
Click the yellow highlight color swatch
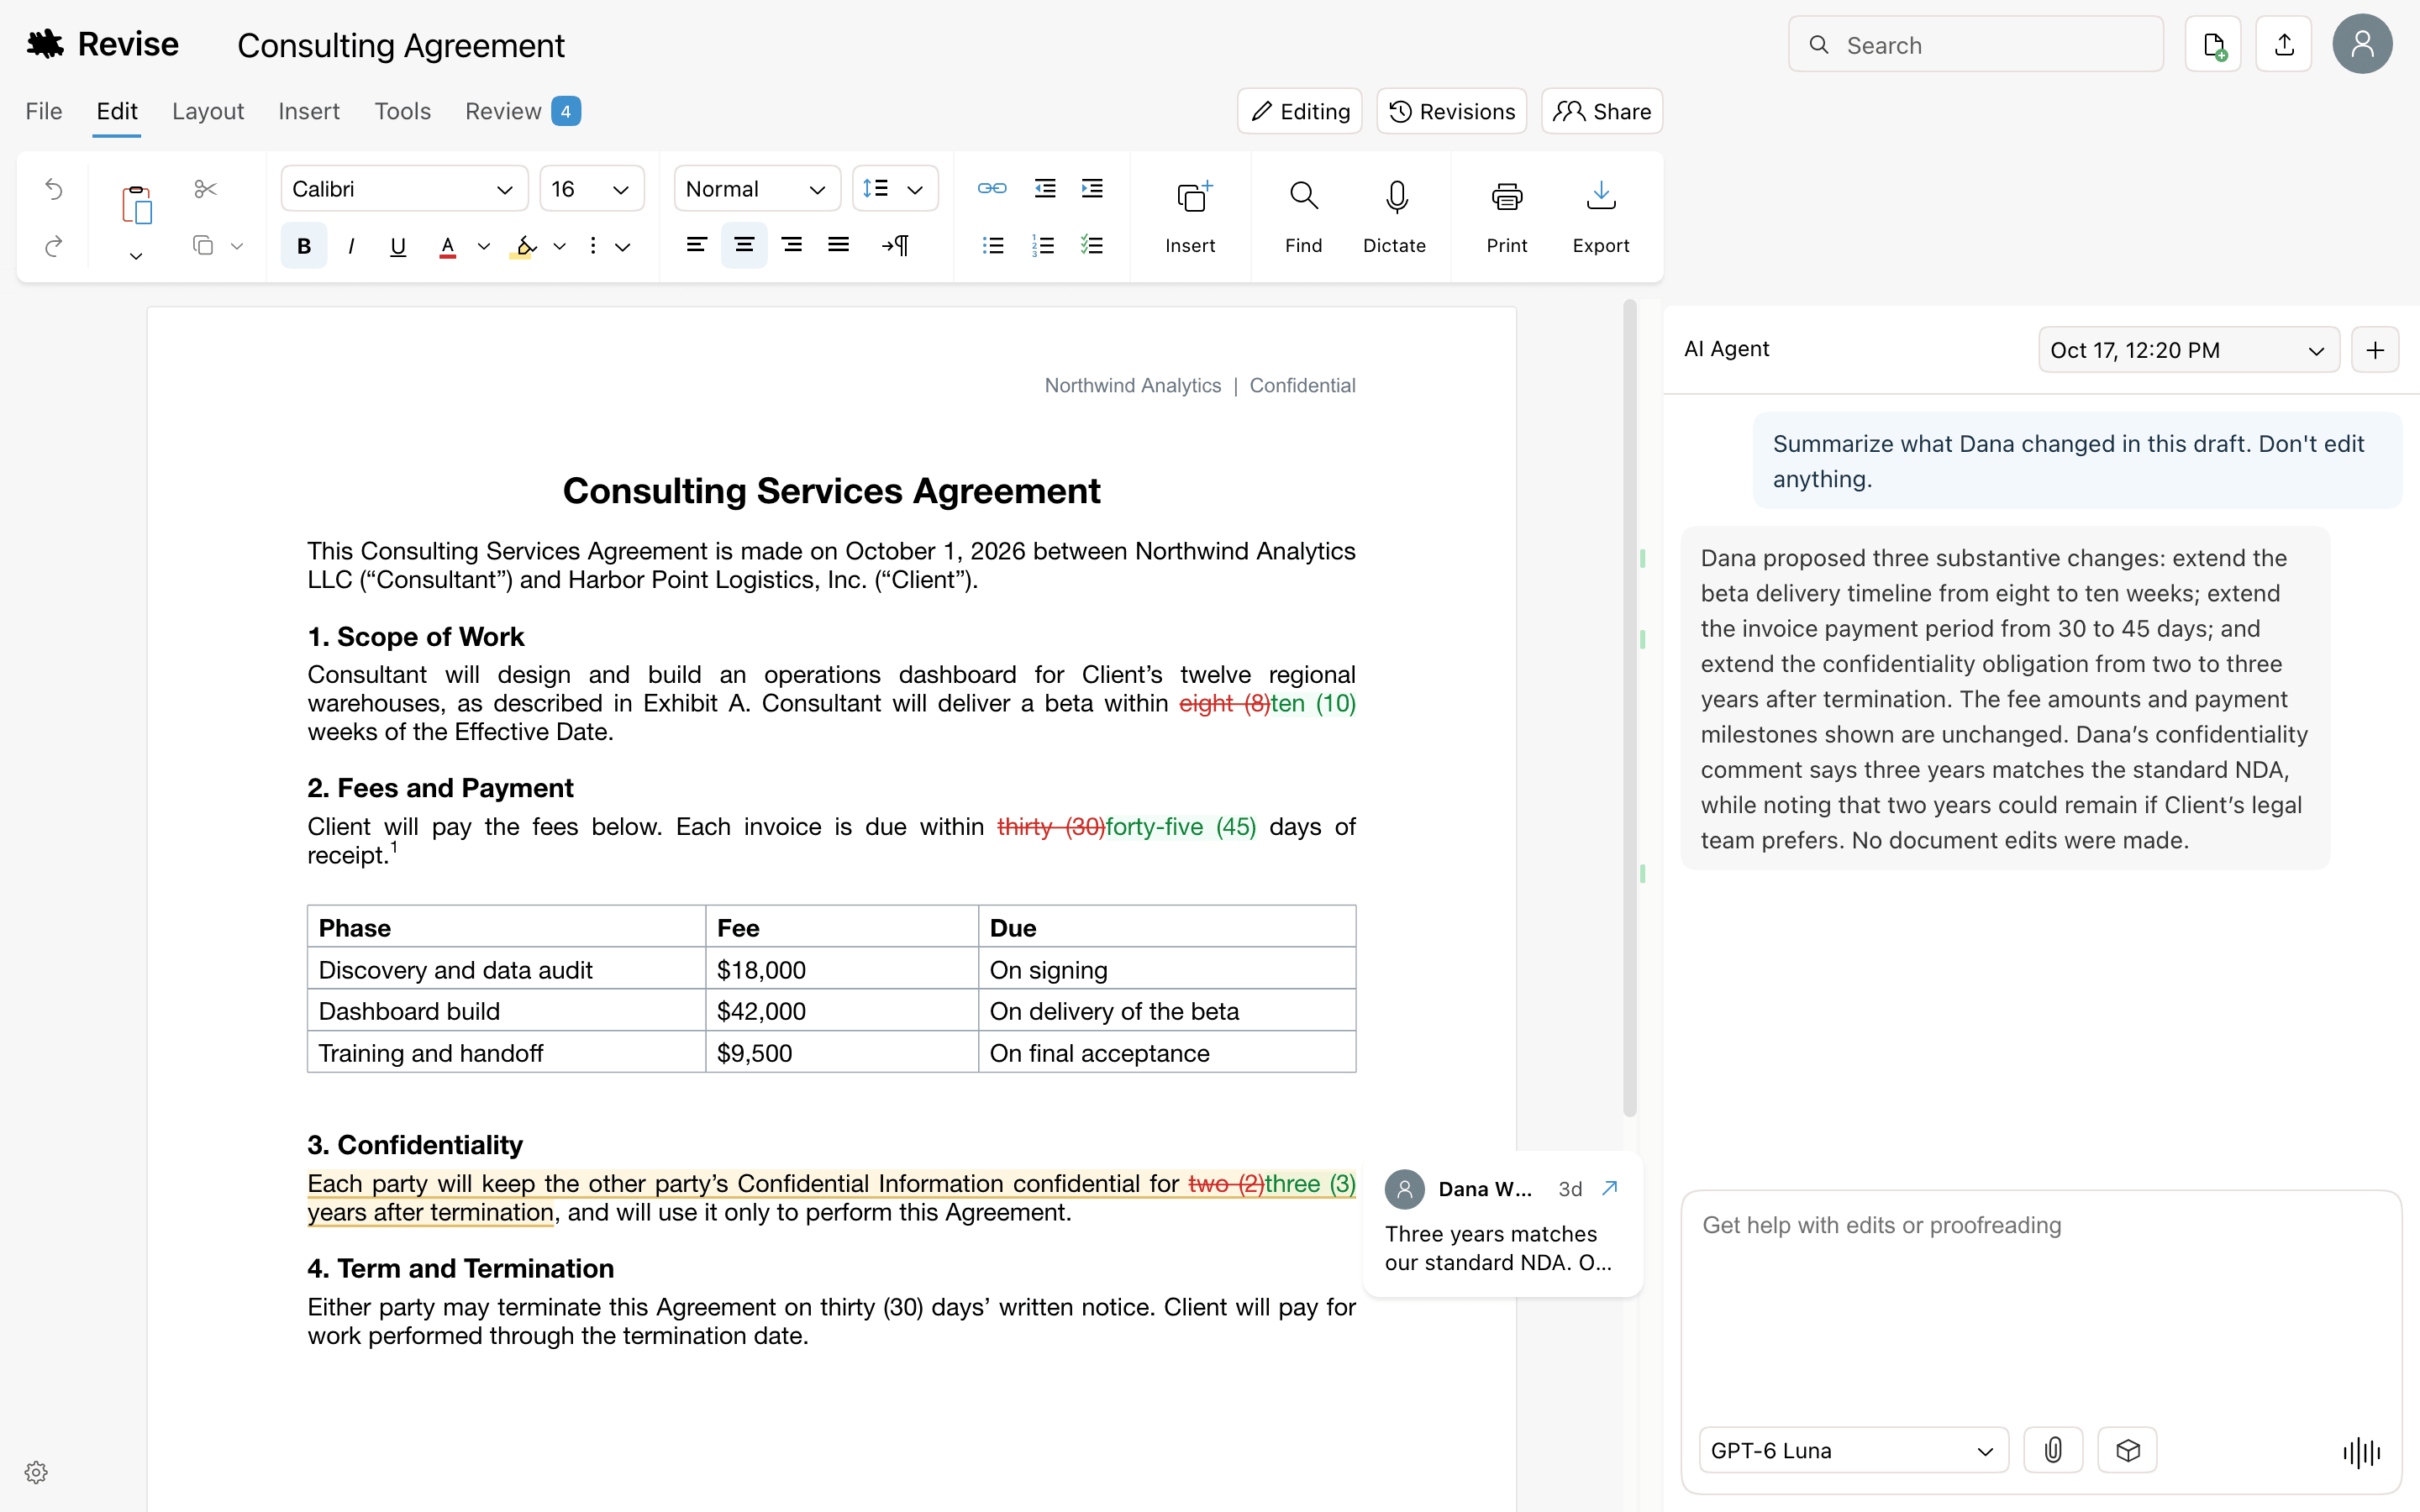524,246
